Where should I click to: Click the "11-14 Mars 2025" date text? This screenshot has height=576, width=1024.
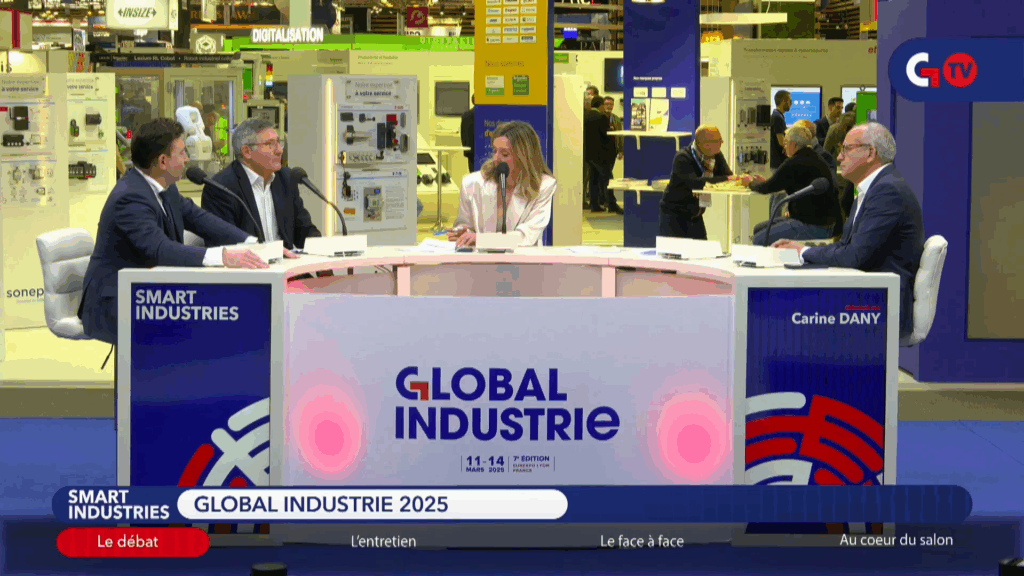pyautogui.click(x=485, y=464)
